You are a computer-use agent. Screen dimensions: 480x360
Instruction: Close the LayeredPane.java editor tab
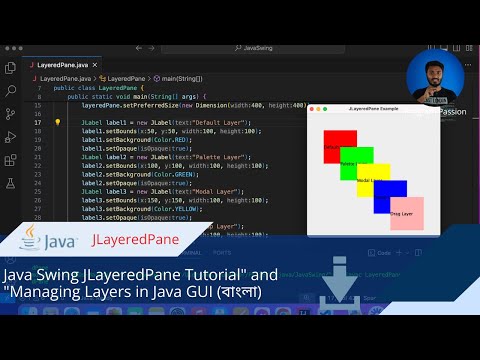[95, 65]
